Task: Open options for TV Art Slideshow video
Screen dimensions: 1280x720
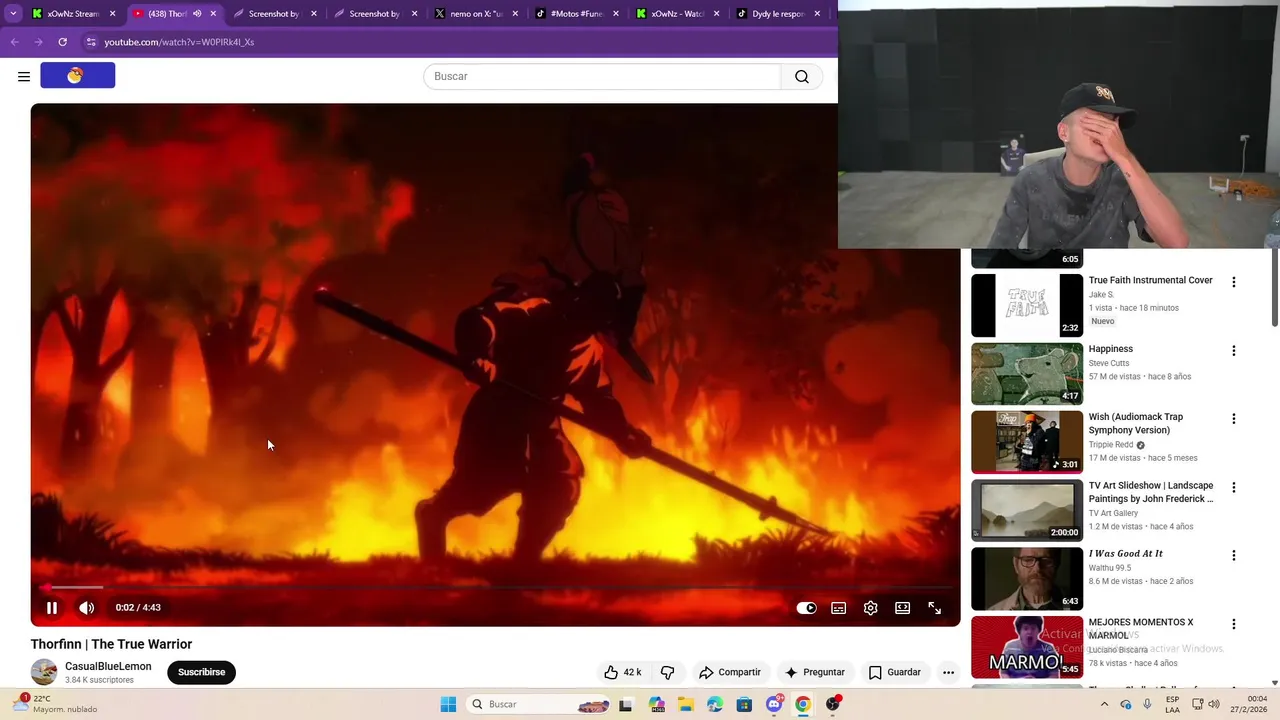Action: tap(1233, 488)
